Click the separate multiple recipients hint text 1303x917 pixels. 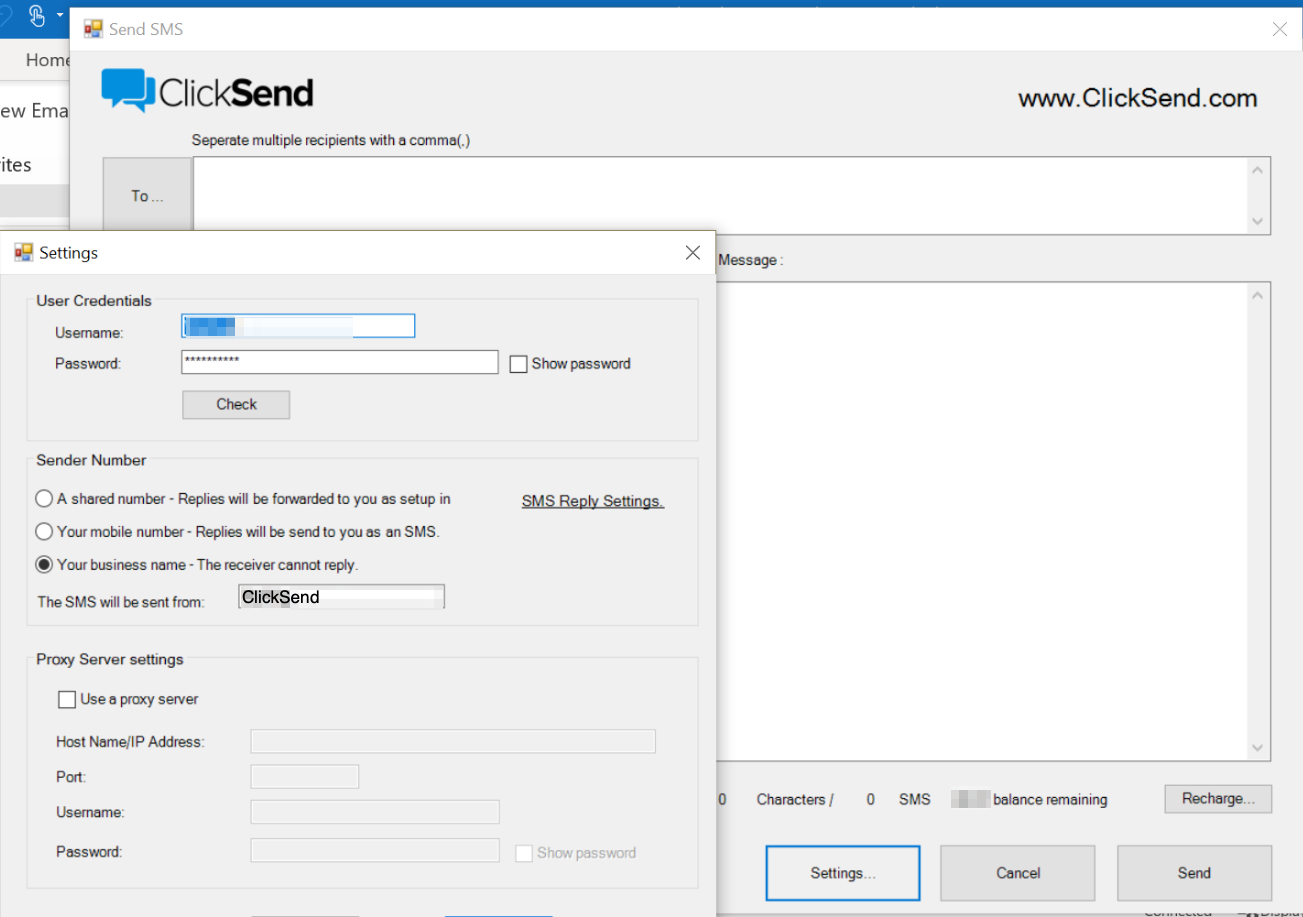pos(331,140)
